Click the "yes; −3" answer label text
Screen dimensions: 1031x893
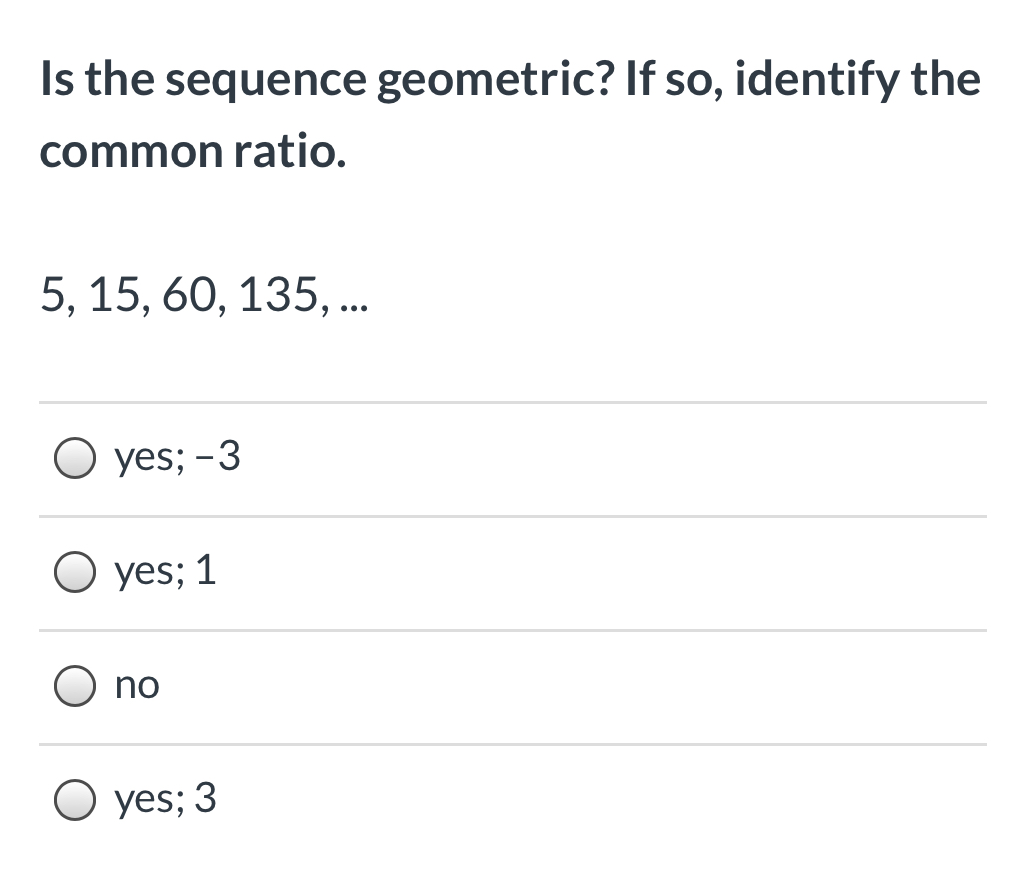tap(178, 459)
